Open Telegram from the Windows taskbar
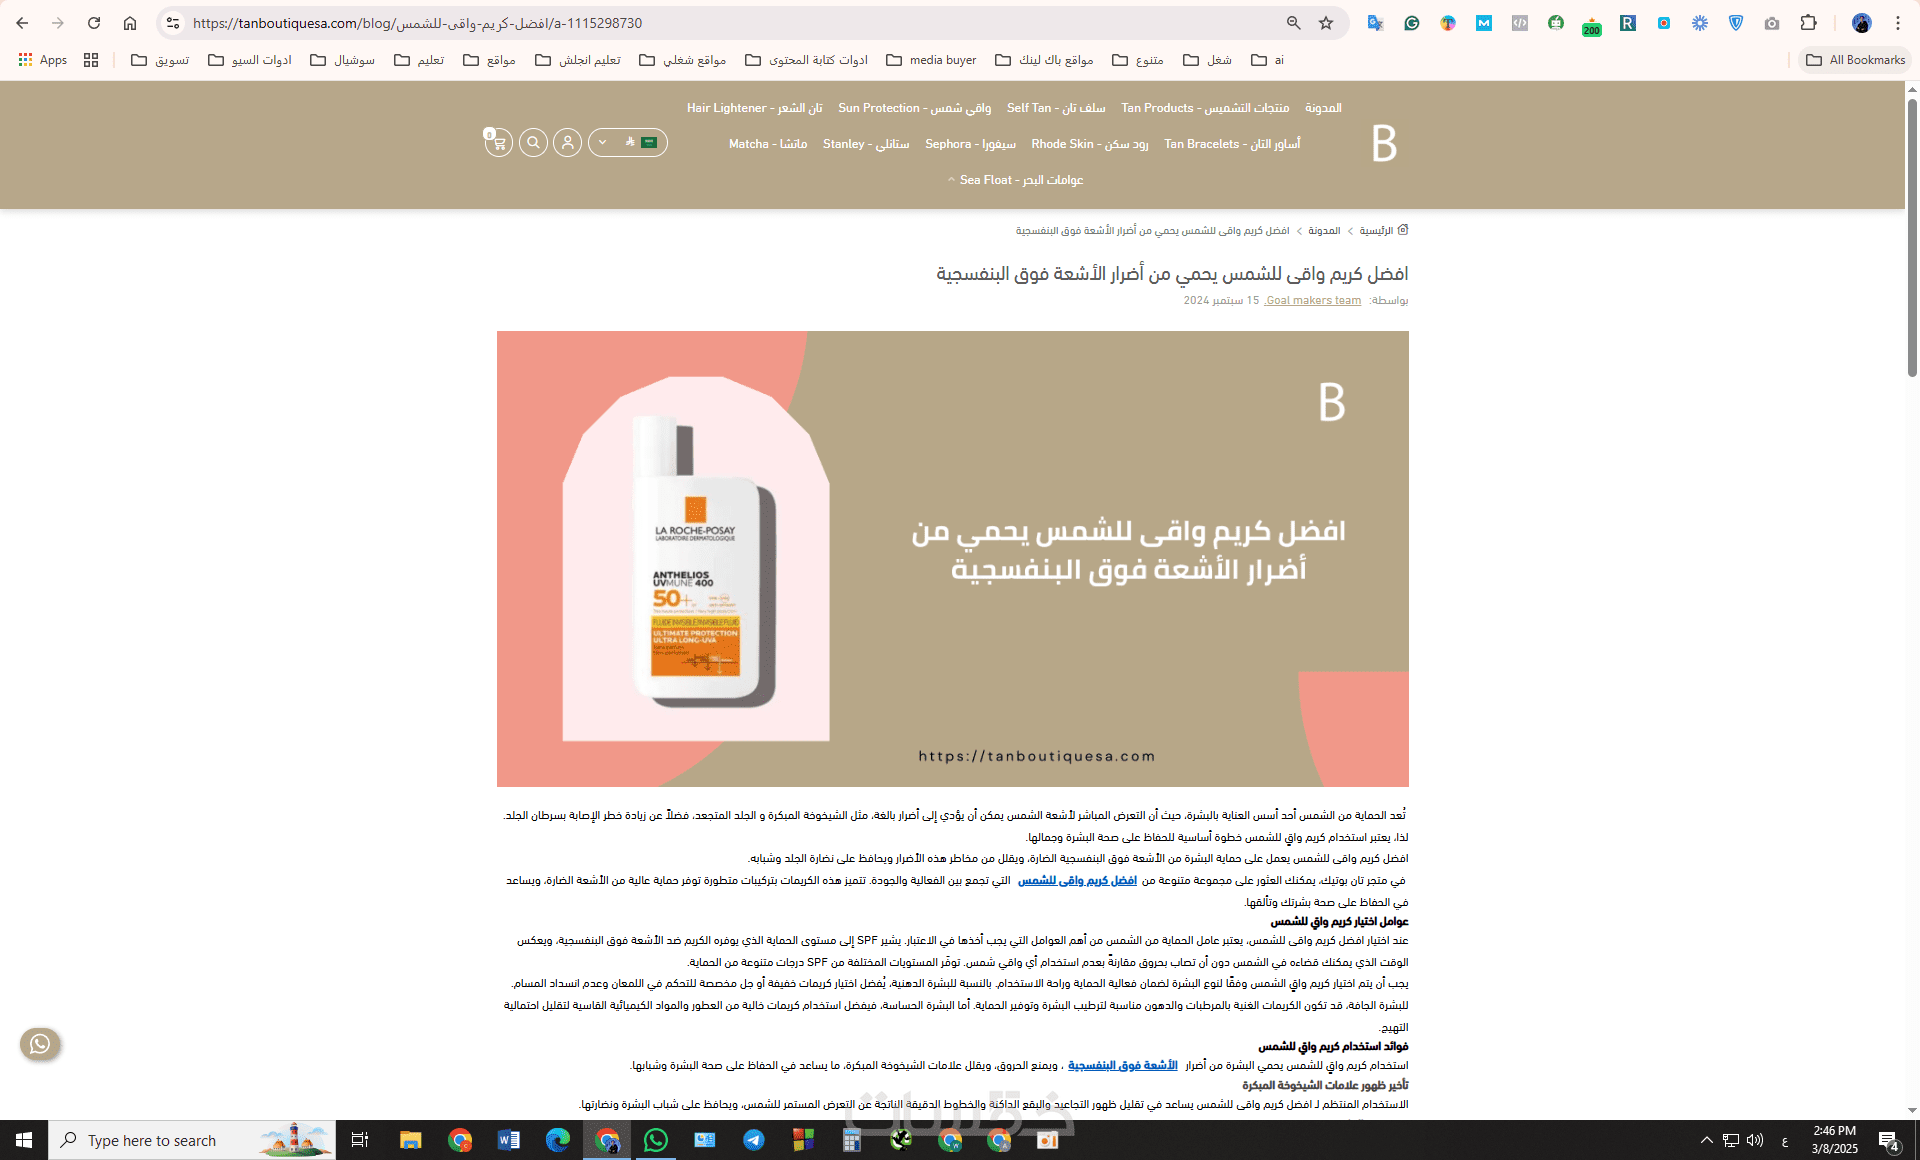The width and height of the screenshot is (1920, 1160). pyautogui.click(x=754, y=1140)
